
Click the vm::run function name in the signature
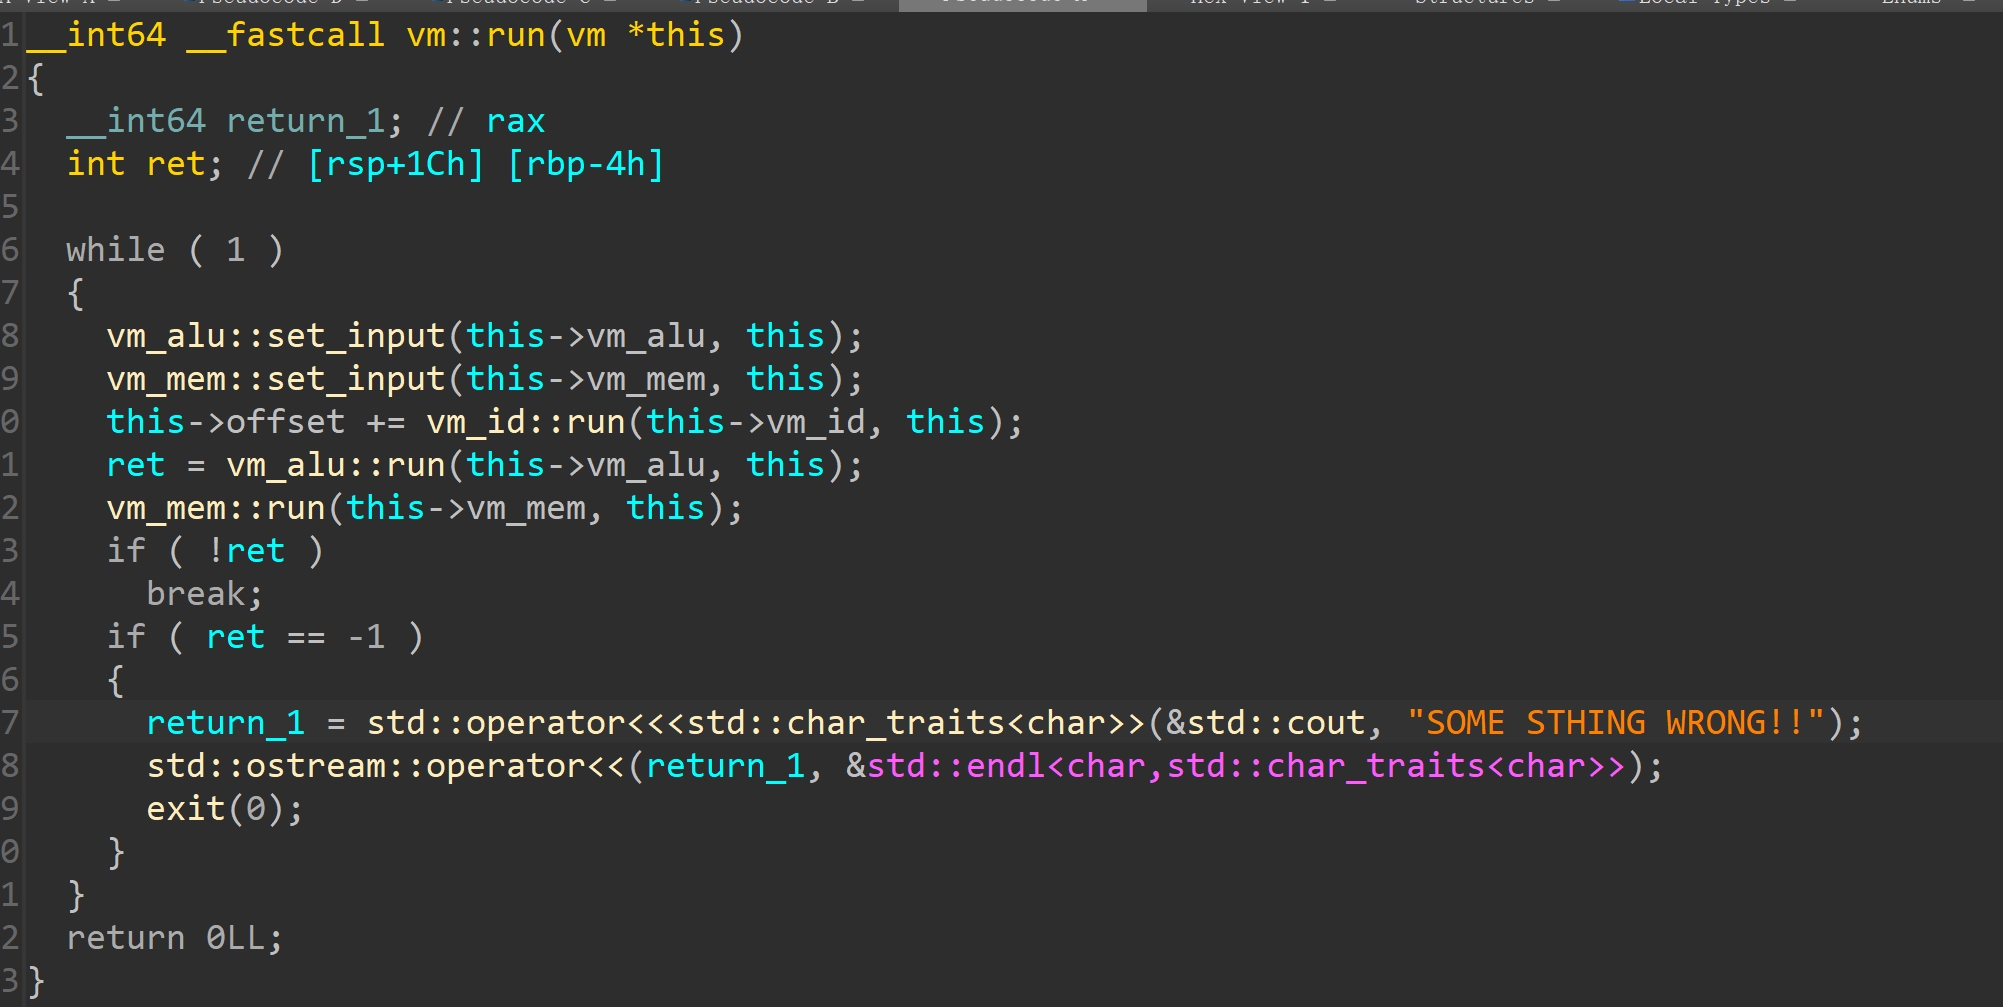(475, 35)
